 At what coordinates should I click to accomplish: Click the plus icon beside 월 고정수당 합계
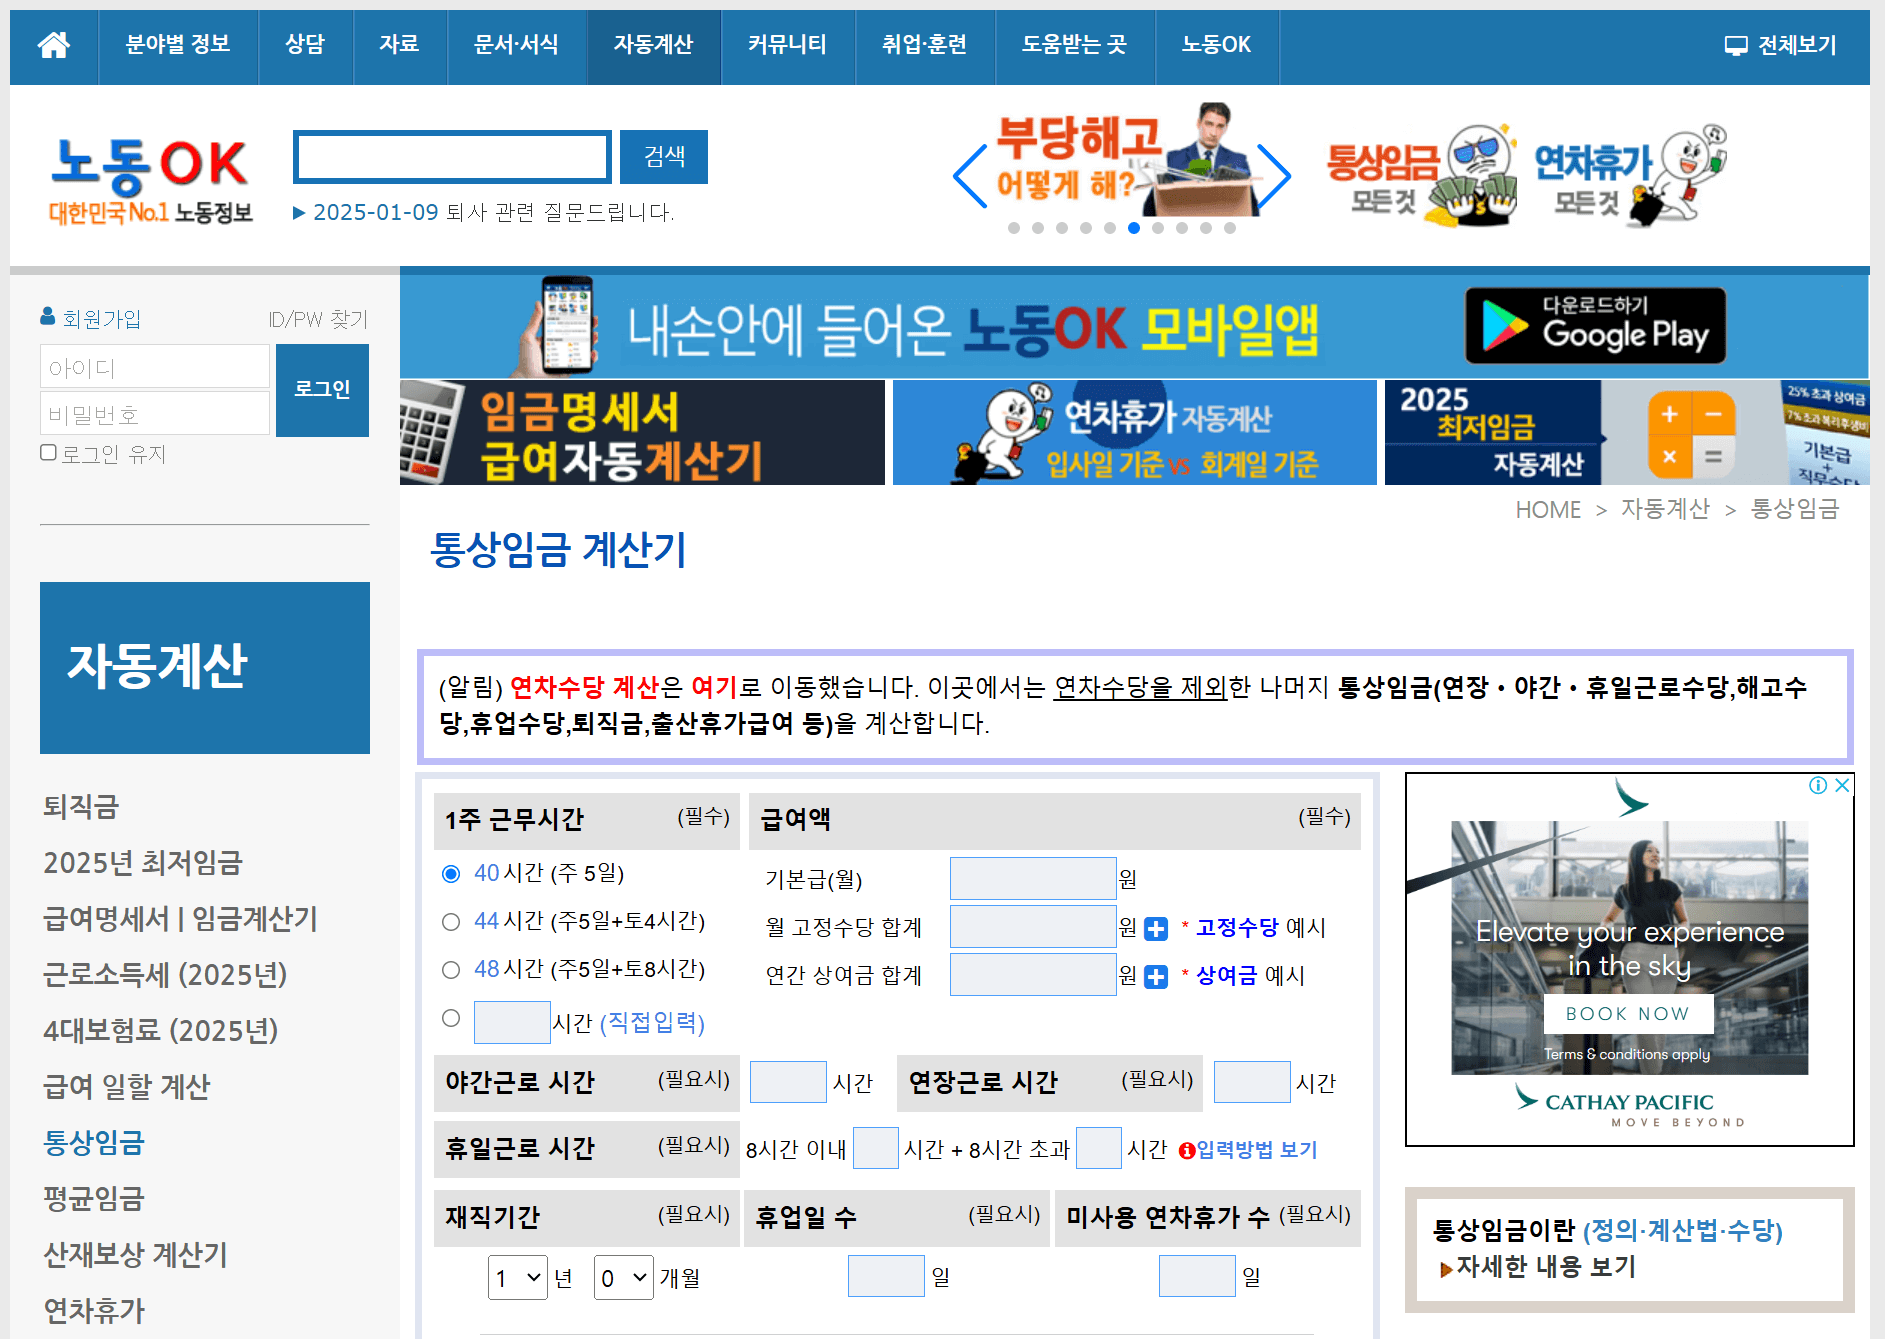pos(1155,928)
